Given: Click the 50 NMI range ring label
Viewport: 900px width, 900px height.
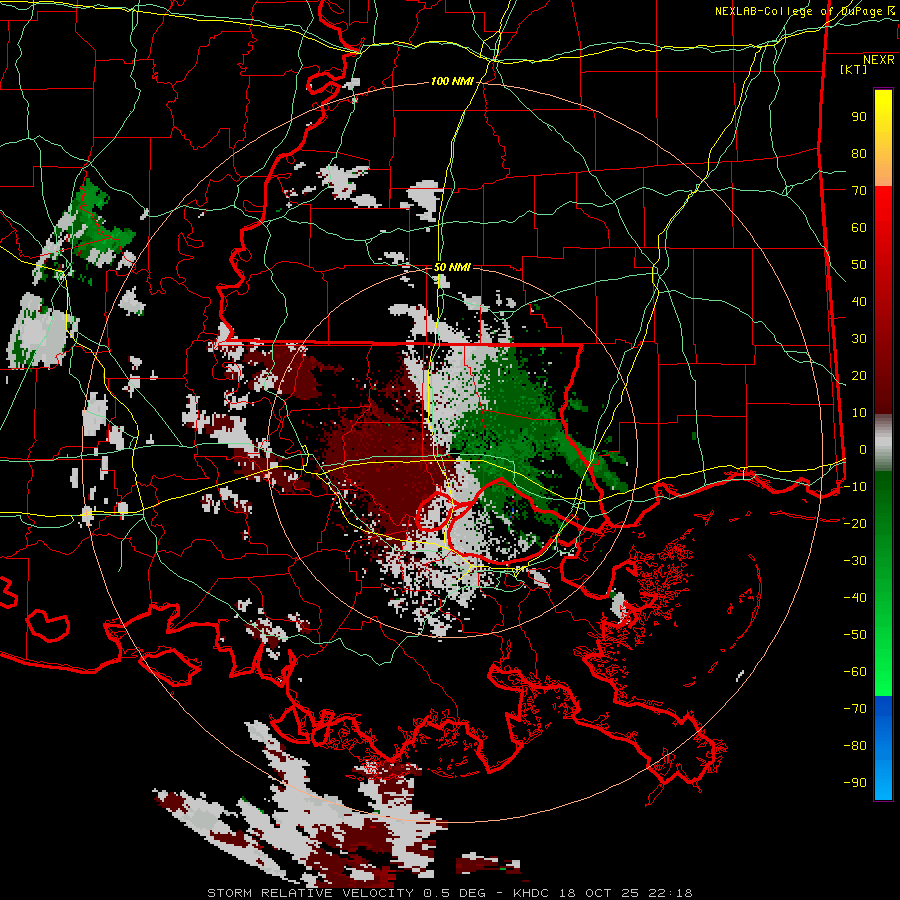Looking at the screenshot, I should (452, 267).
